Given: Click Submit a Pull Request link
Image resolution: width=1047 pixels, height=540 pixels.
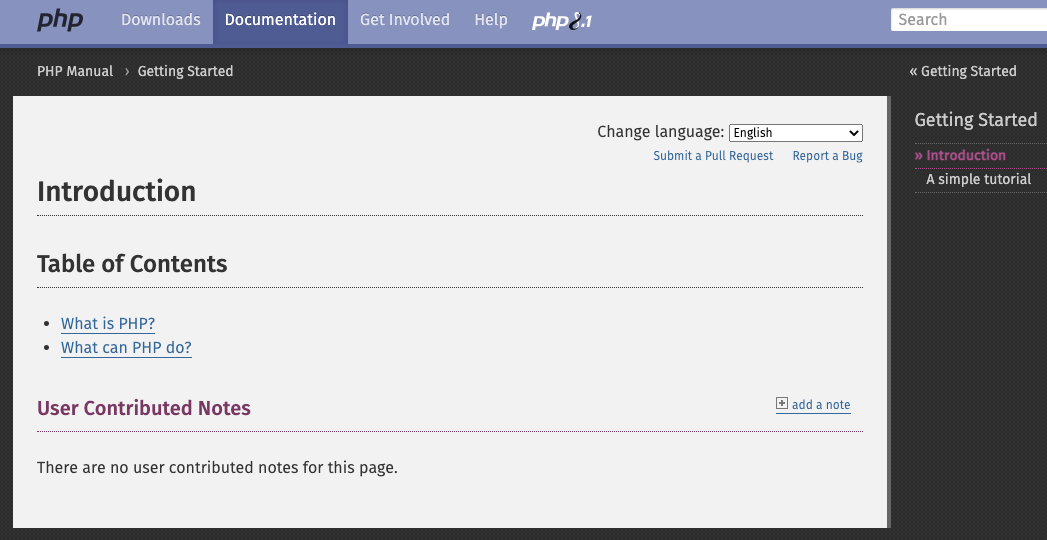Looking at the screenshot, I should pos(713,156).
